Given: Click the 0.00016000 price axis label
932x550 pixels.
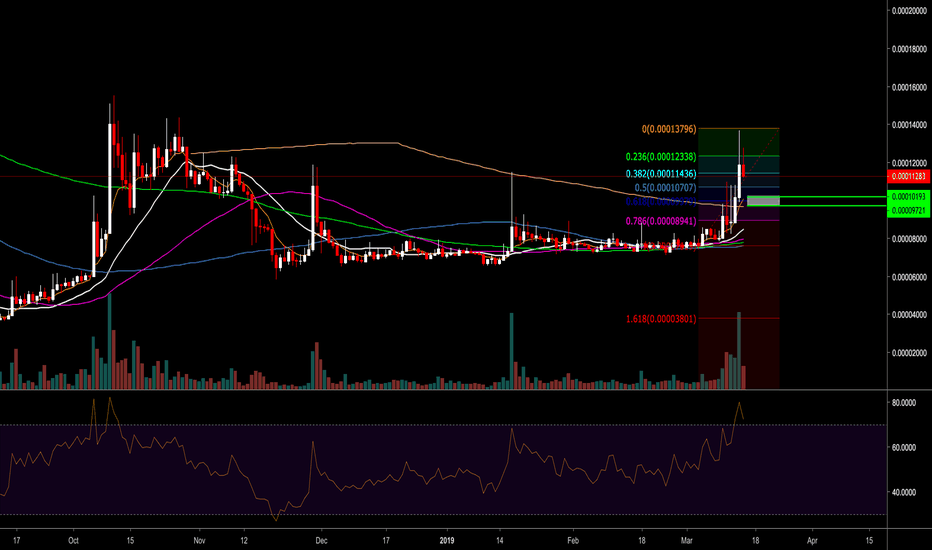Looking at the screenshot, I should click(x=909, y=87).
